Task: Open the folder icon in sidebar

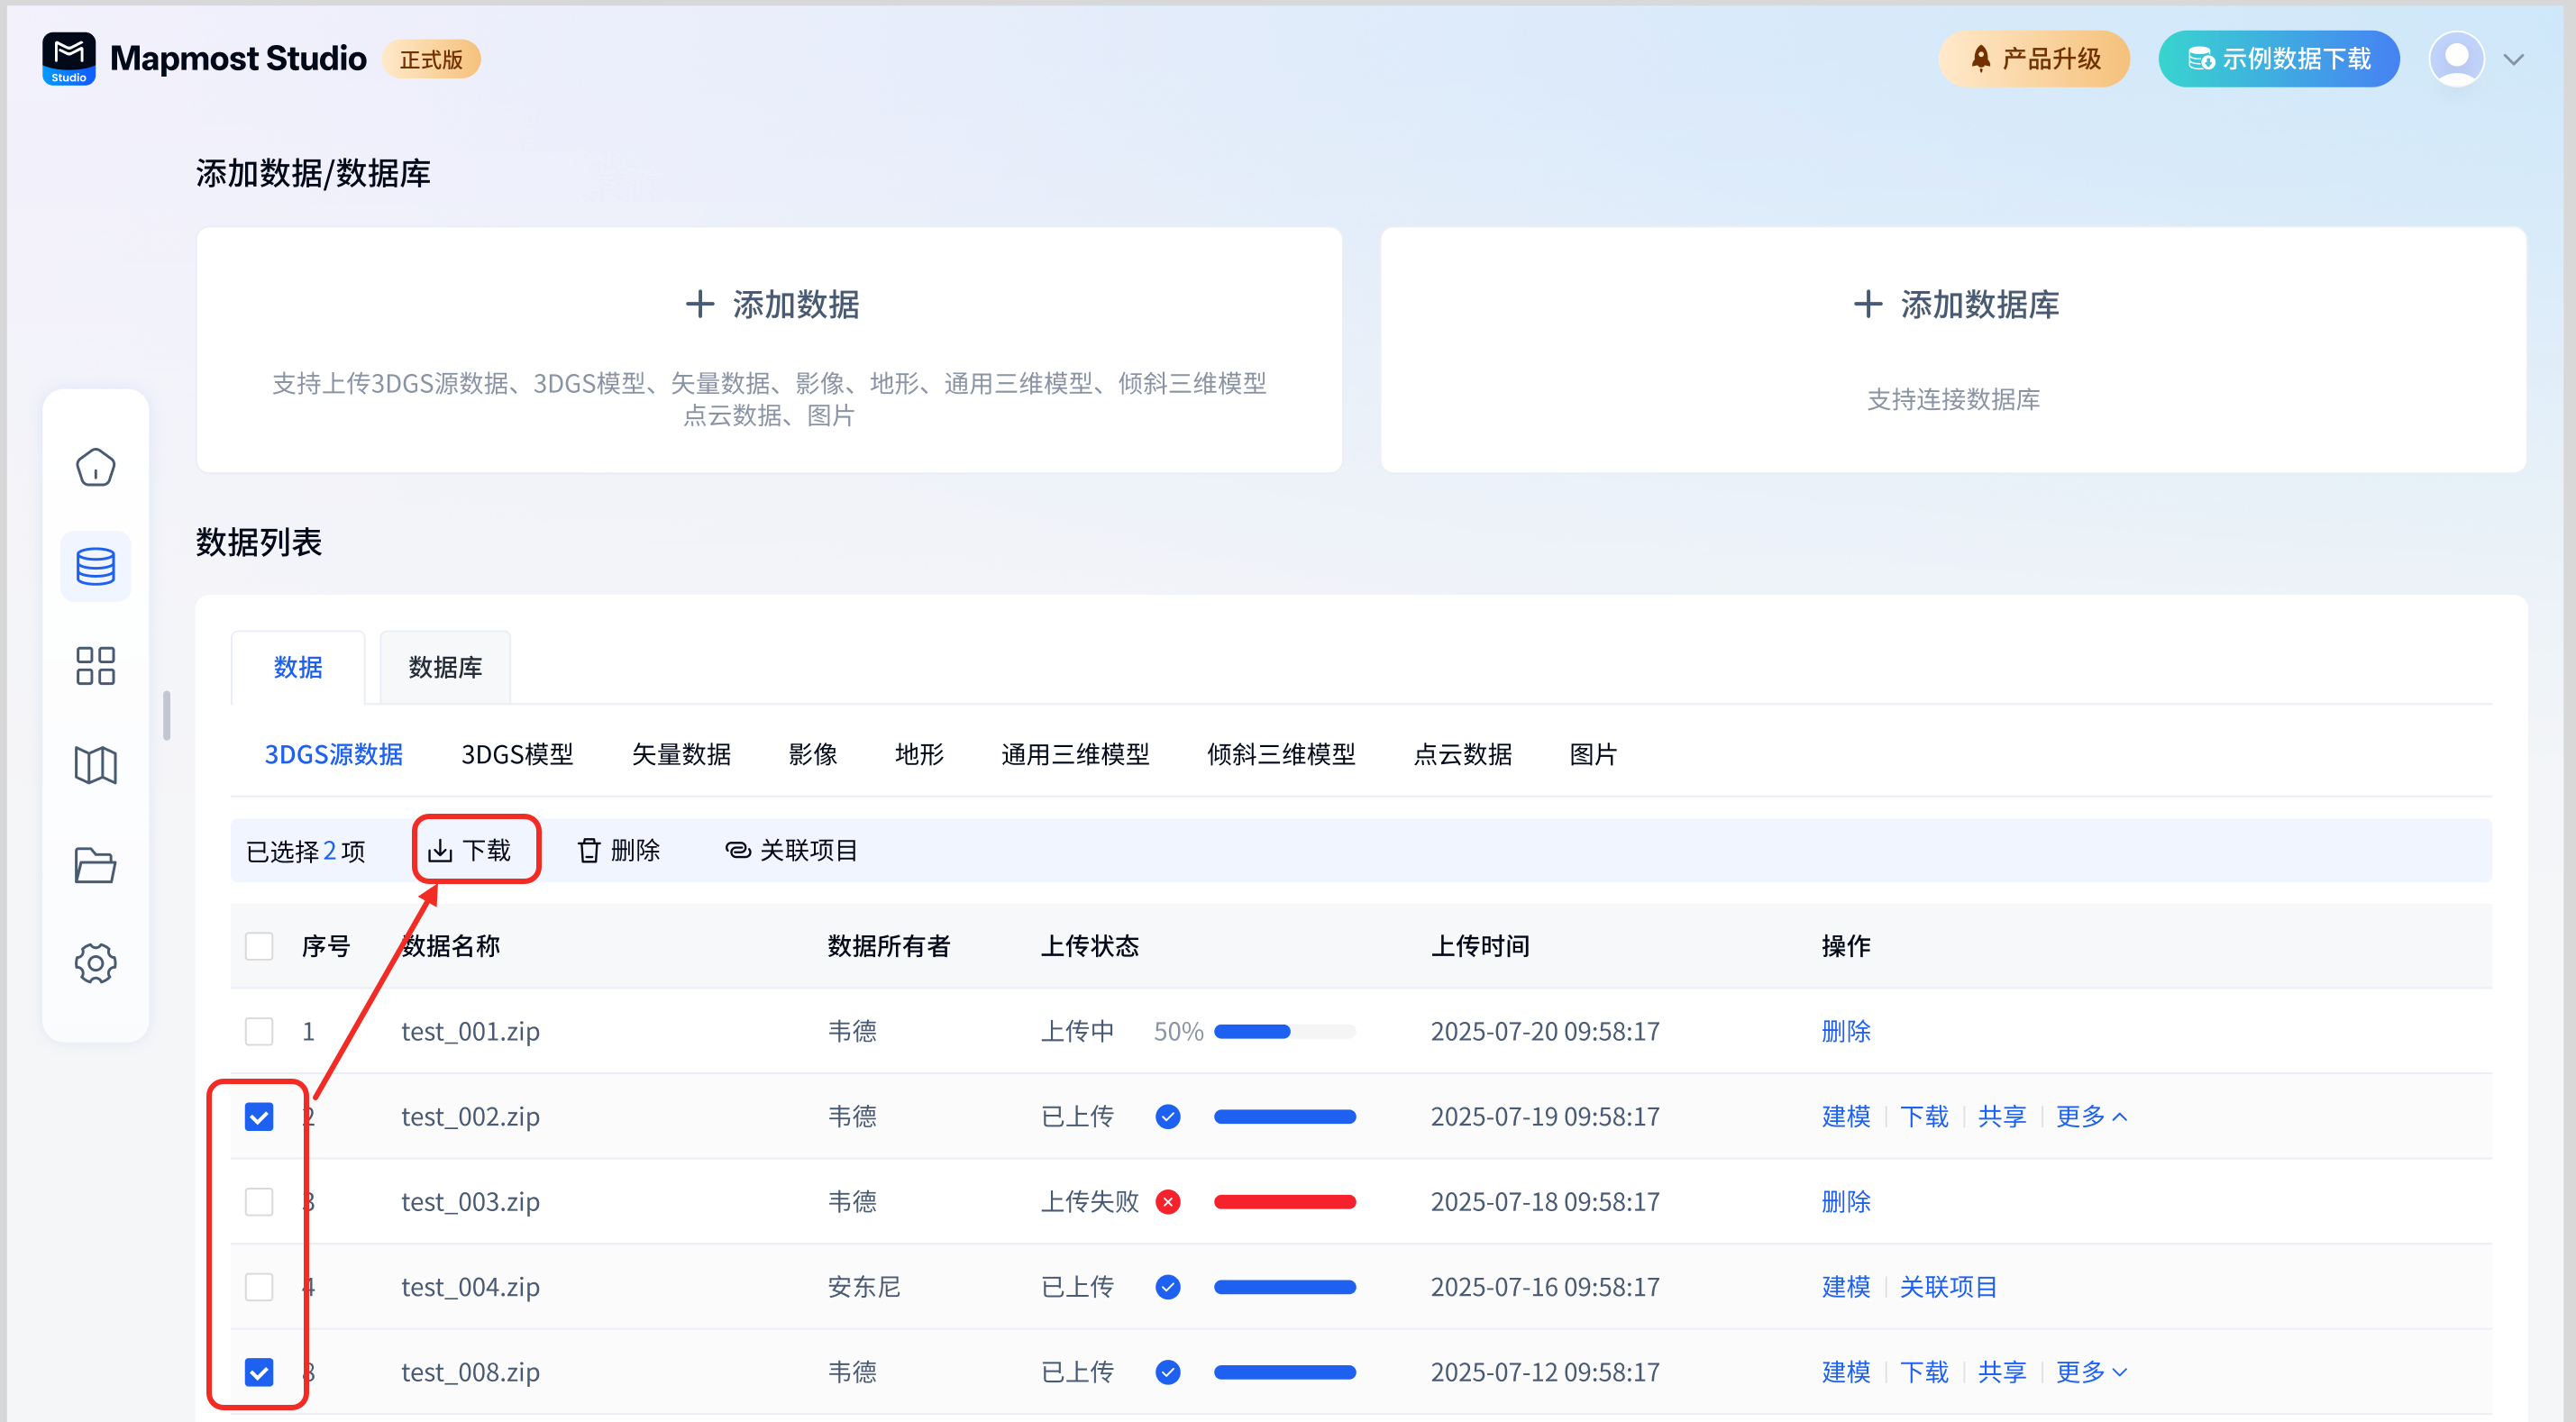Action: click(95, 864)
